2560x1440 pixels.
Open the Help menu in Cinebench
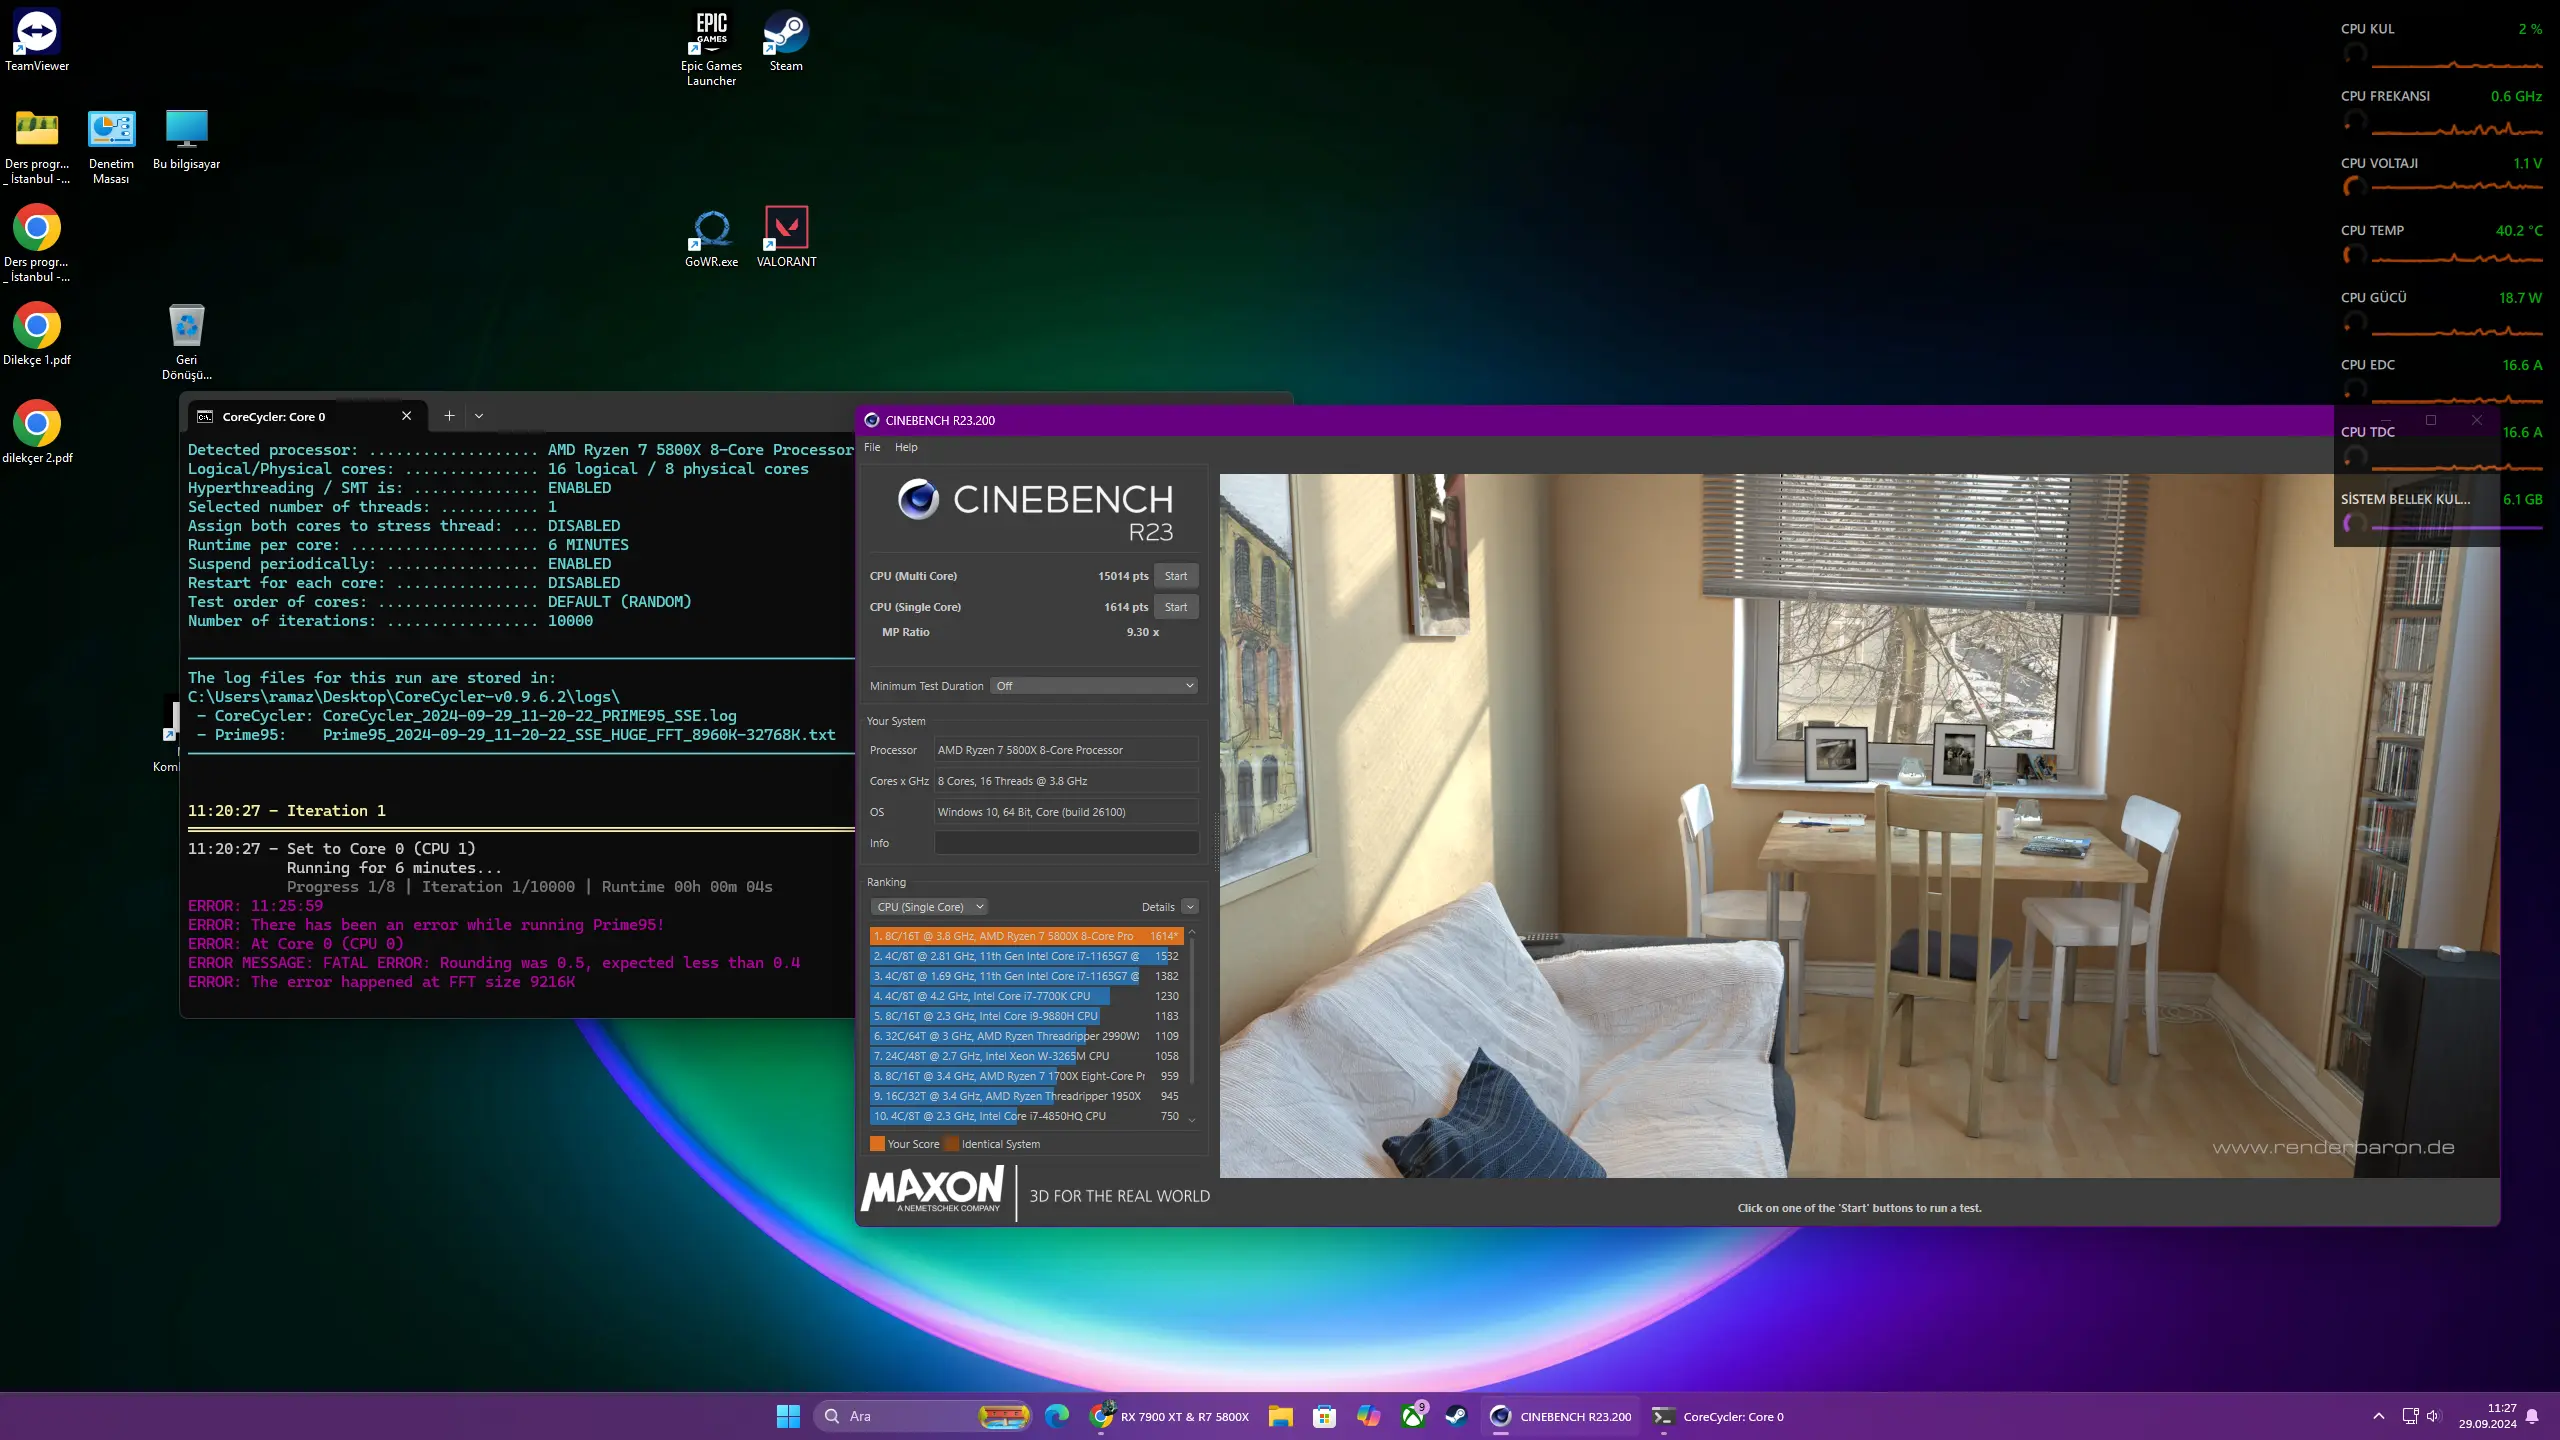[906, 447]
